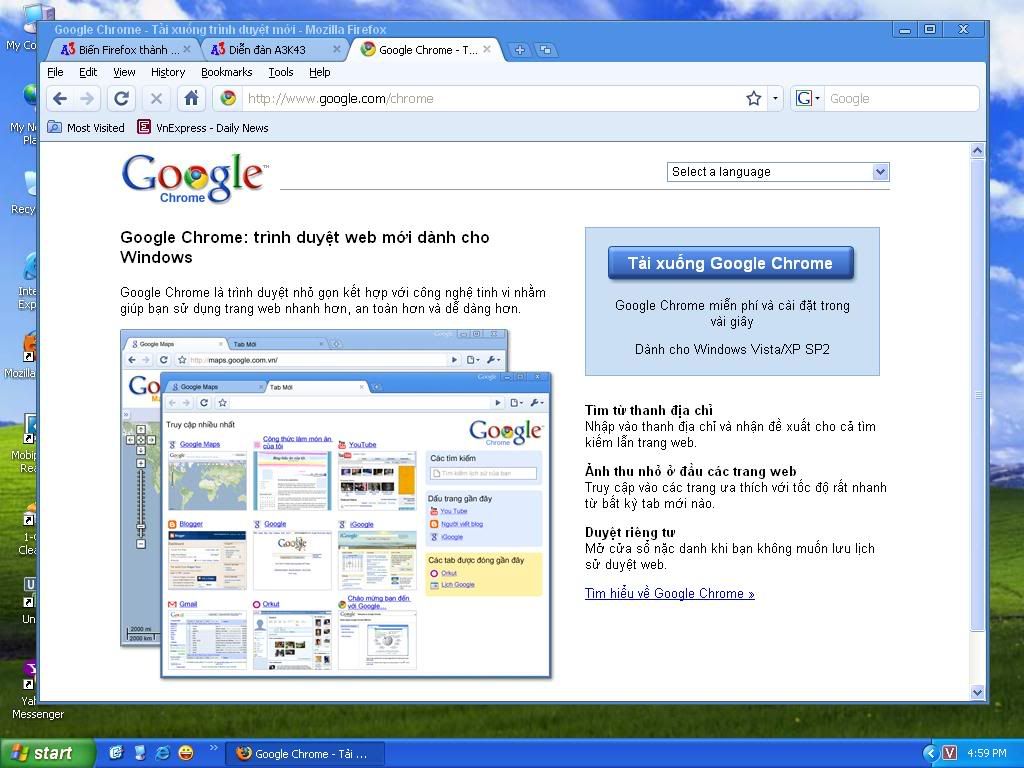1024x768 pixels.
Task: Click the Chrome site icon in address bar
Action: (x=228, y=99)
